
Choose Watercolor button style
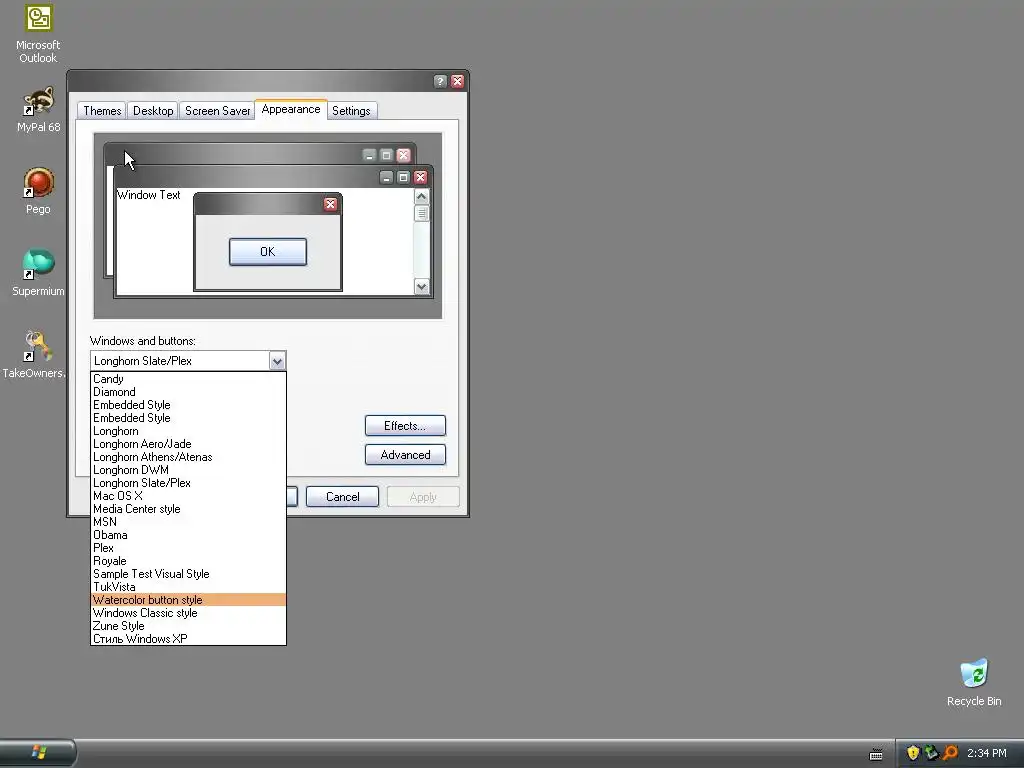pos(188,600)
